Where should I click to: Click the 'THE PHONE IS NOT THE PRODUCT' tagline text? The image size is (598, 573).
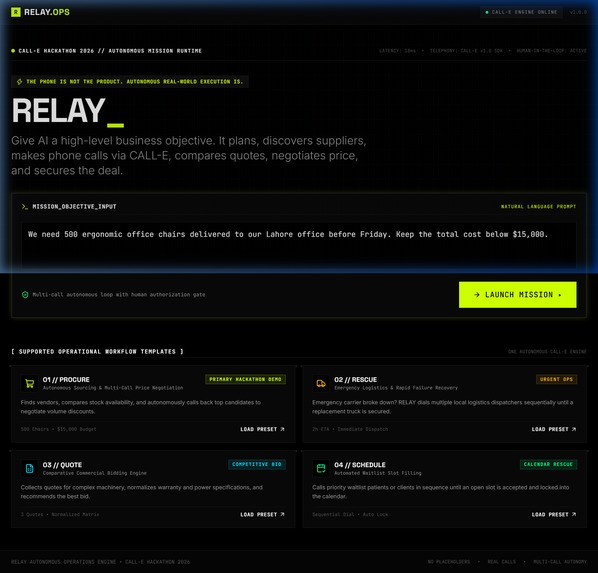click(135, 82)
